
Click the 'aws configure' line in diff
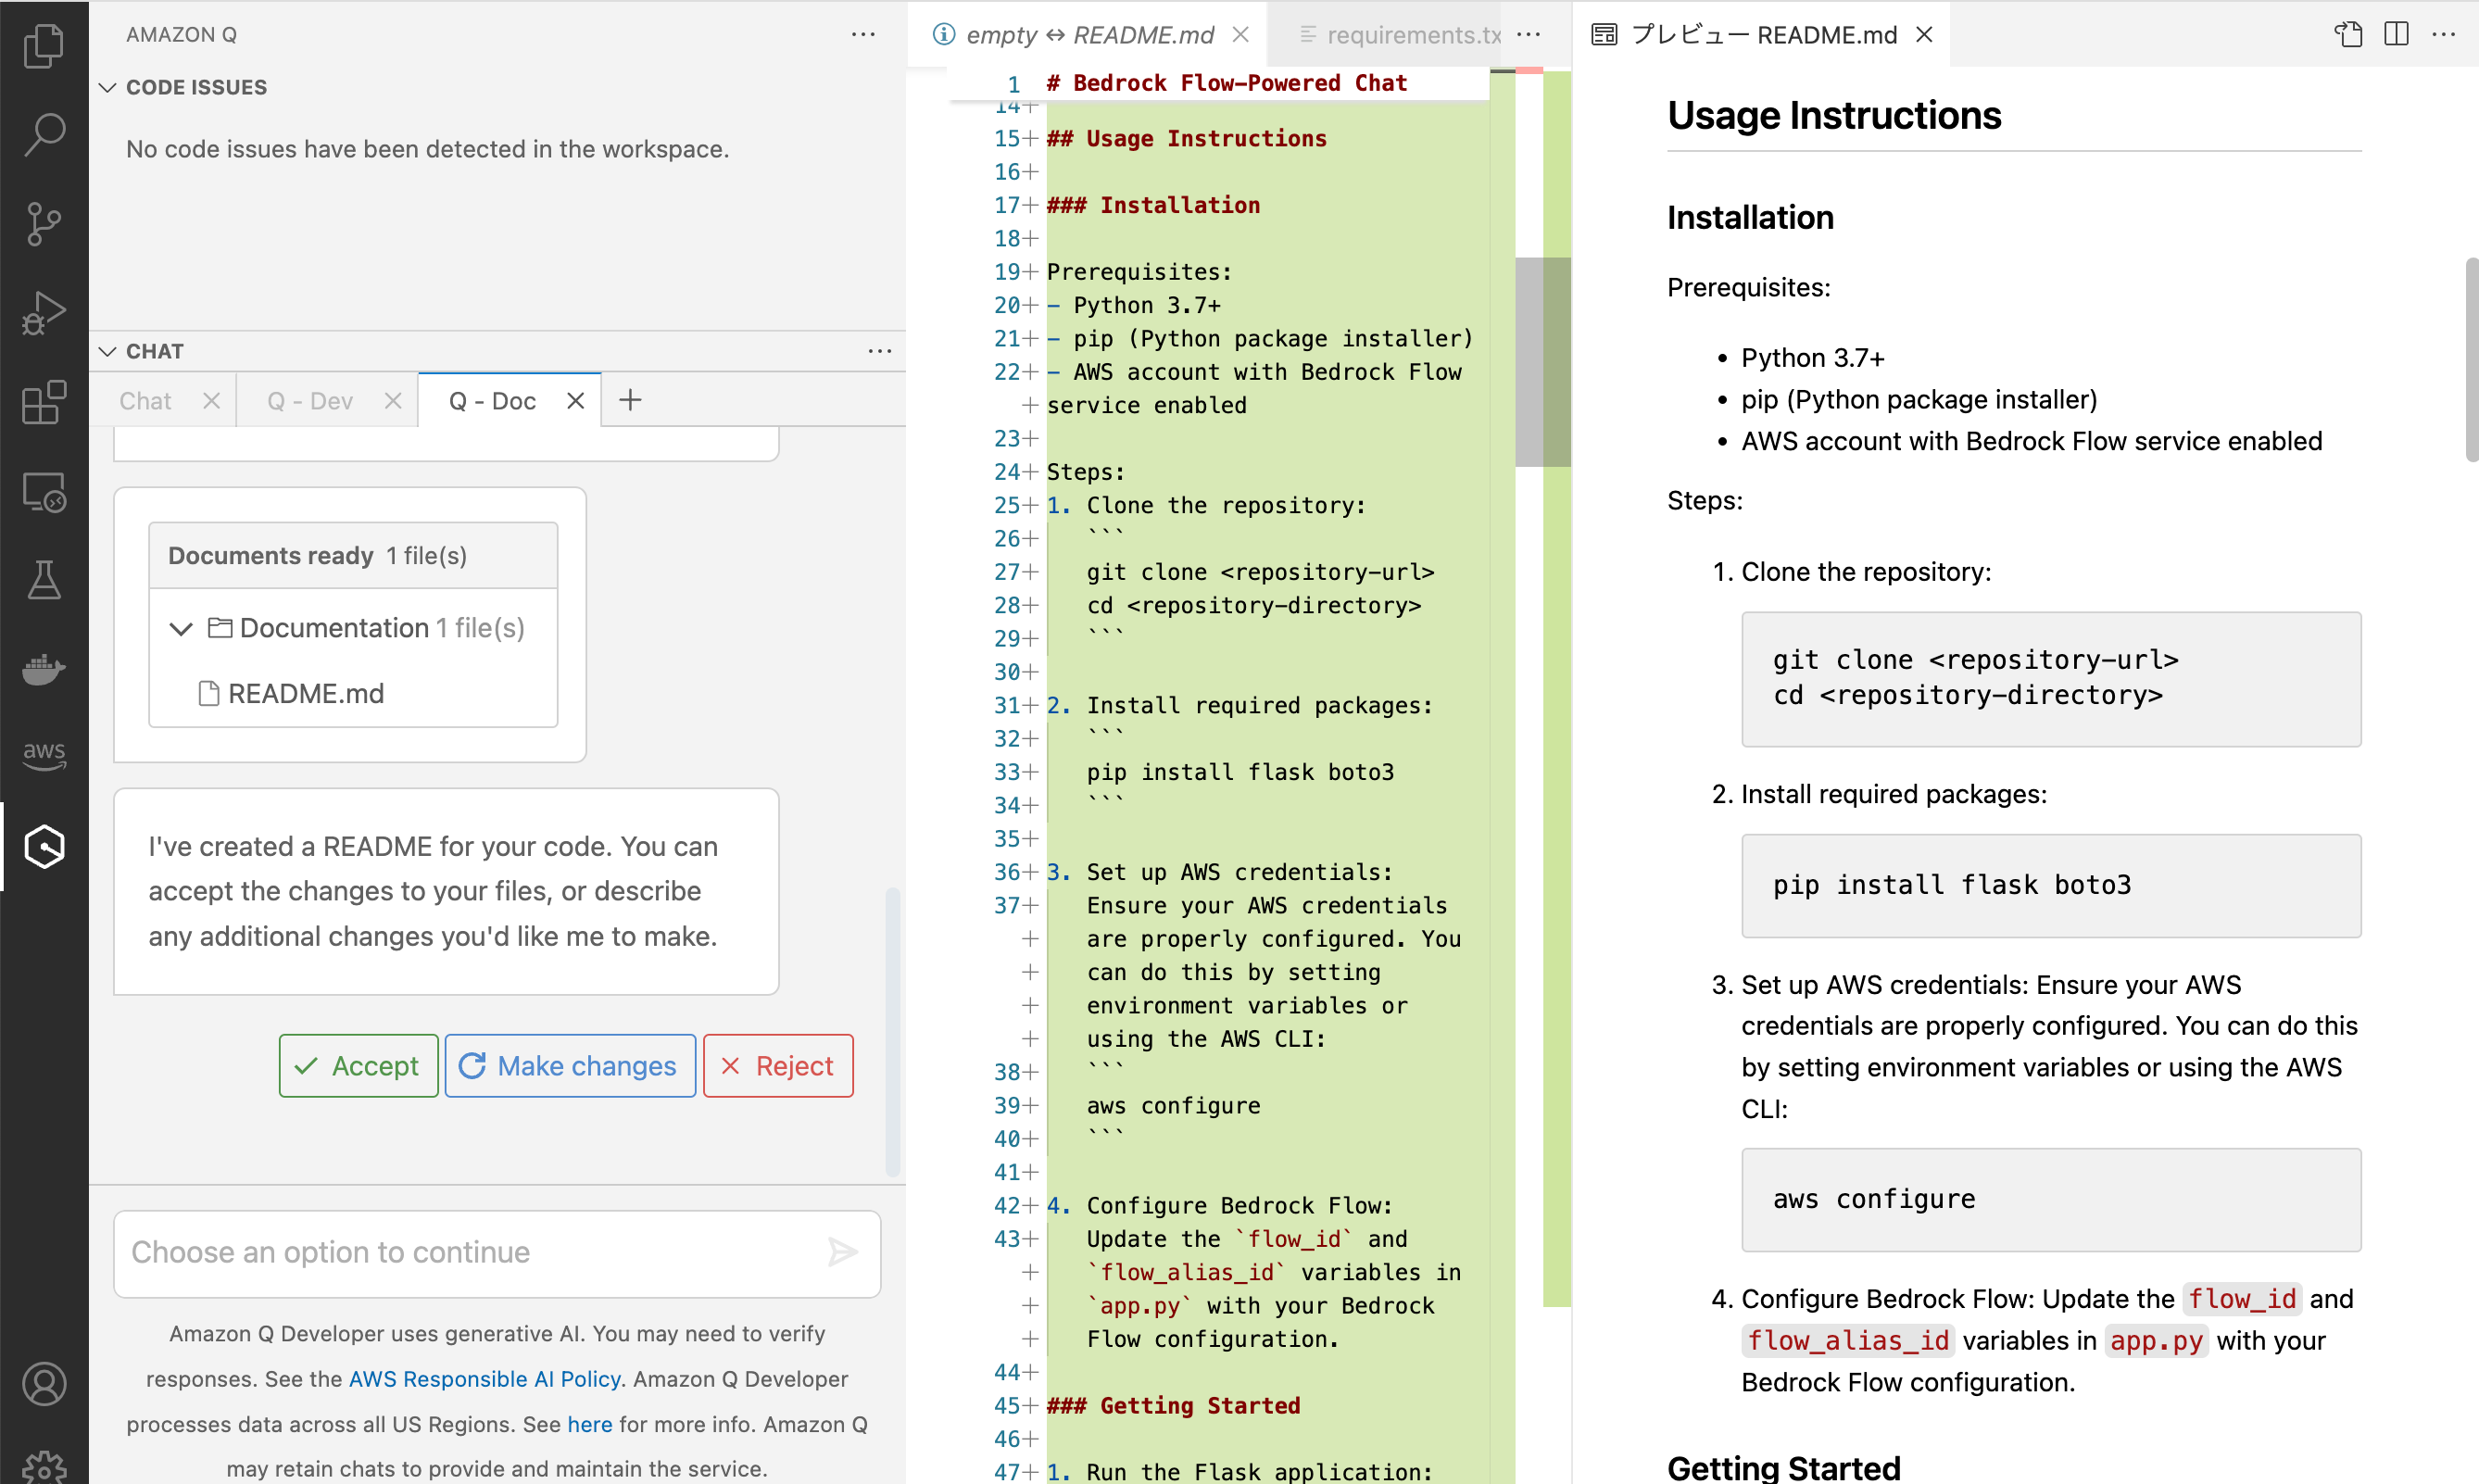[1173, 1105]
